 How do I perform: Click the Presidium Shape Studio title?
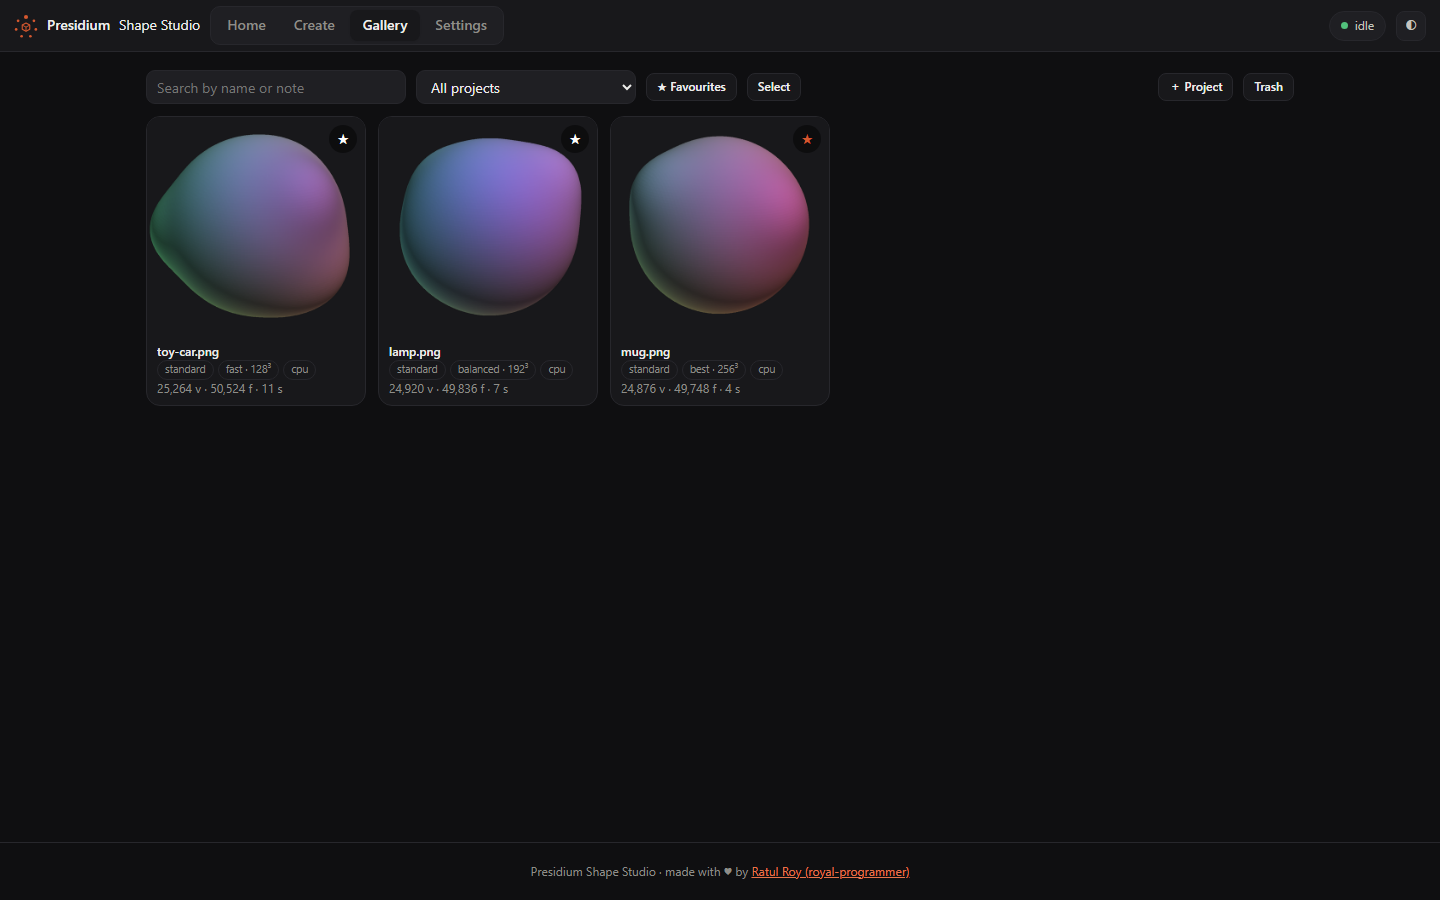(x=123, y=26)
